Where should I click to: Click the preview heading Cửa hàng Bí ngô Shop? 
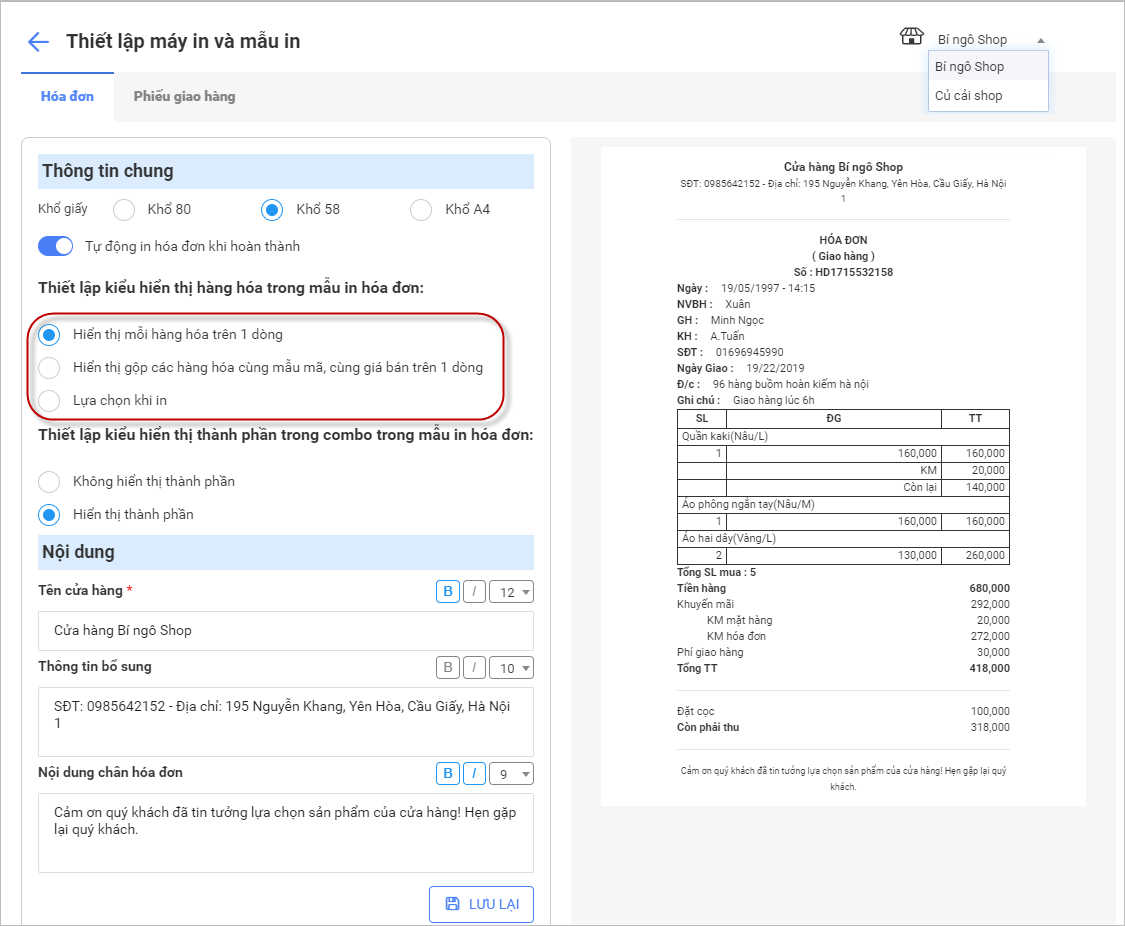point(843,166)
